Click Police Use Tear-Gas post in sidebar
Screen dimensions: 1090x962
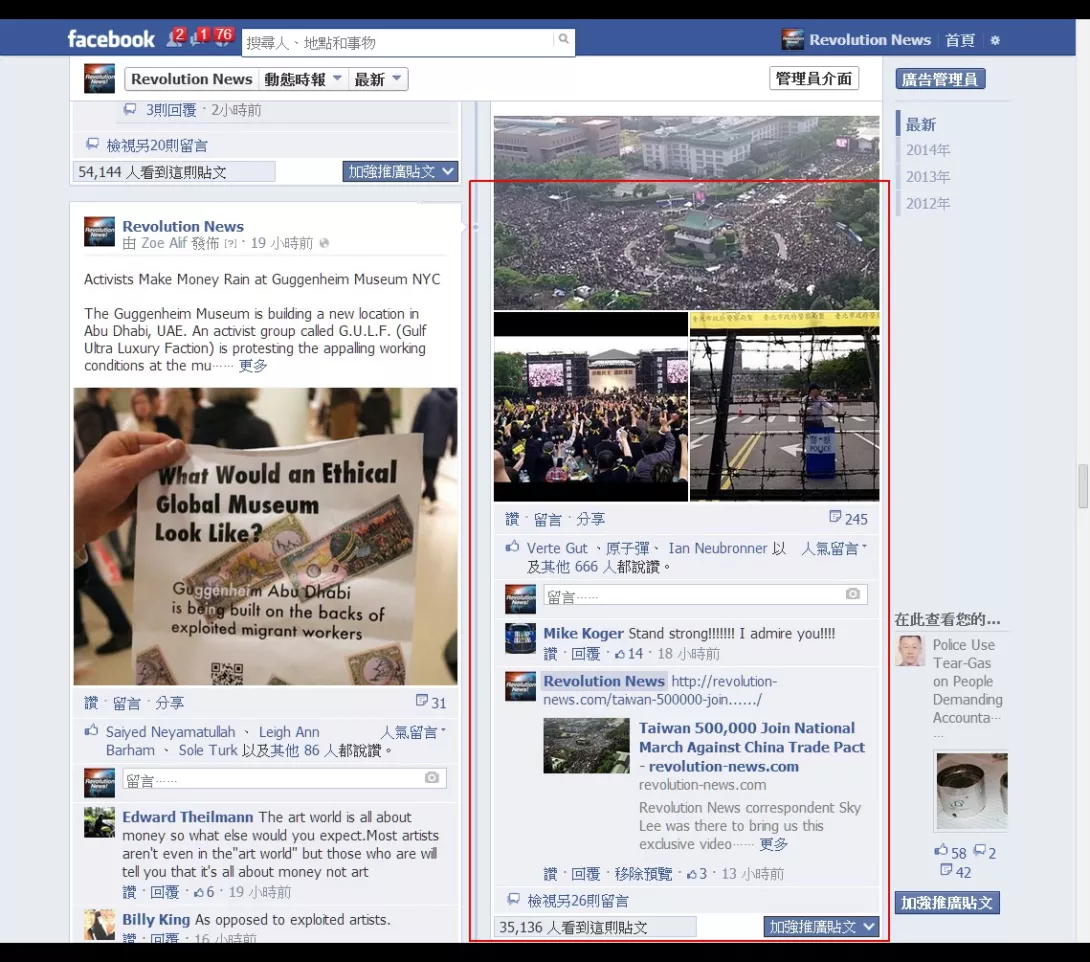coord(967,681)
